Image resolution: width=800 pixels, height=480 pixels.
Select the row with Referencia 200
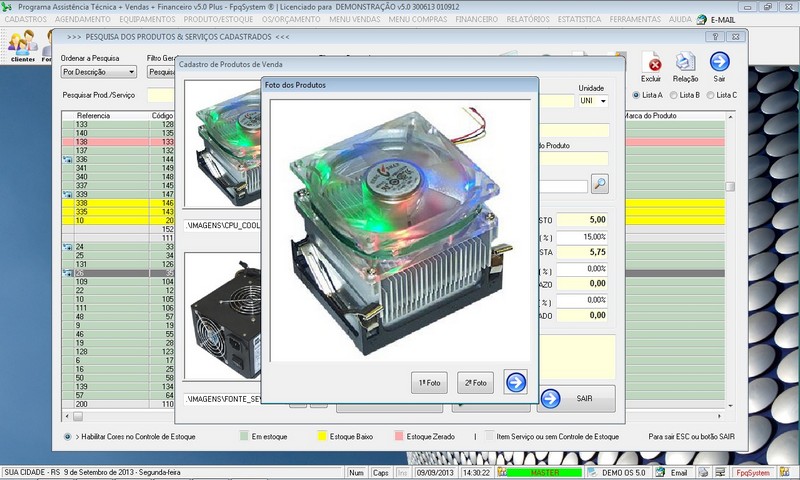[118, 404]
